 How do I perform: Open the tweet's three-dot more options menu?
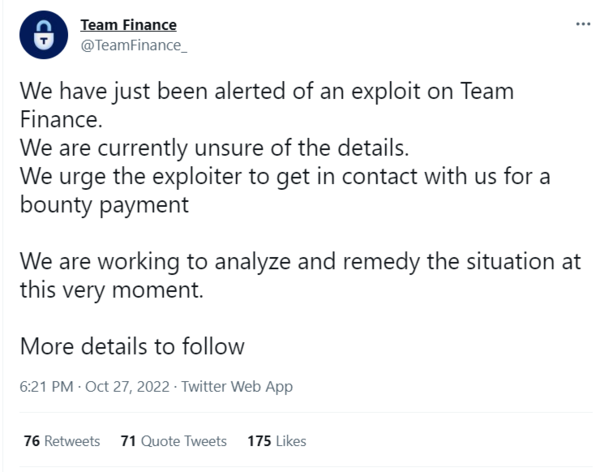coord(583,24)
